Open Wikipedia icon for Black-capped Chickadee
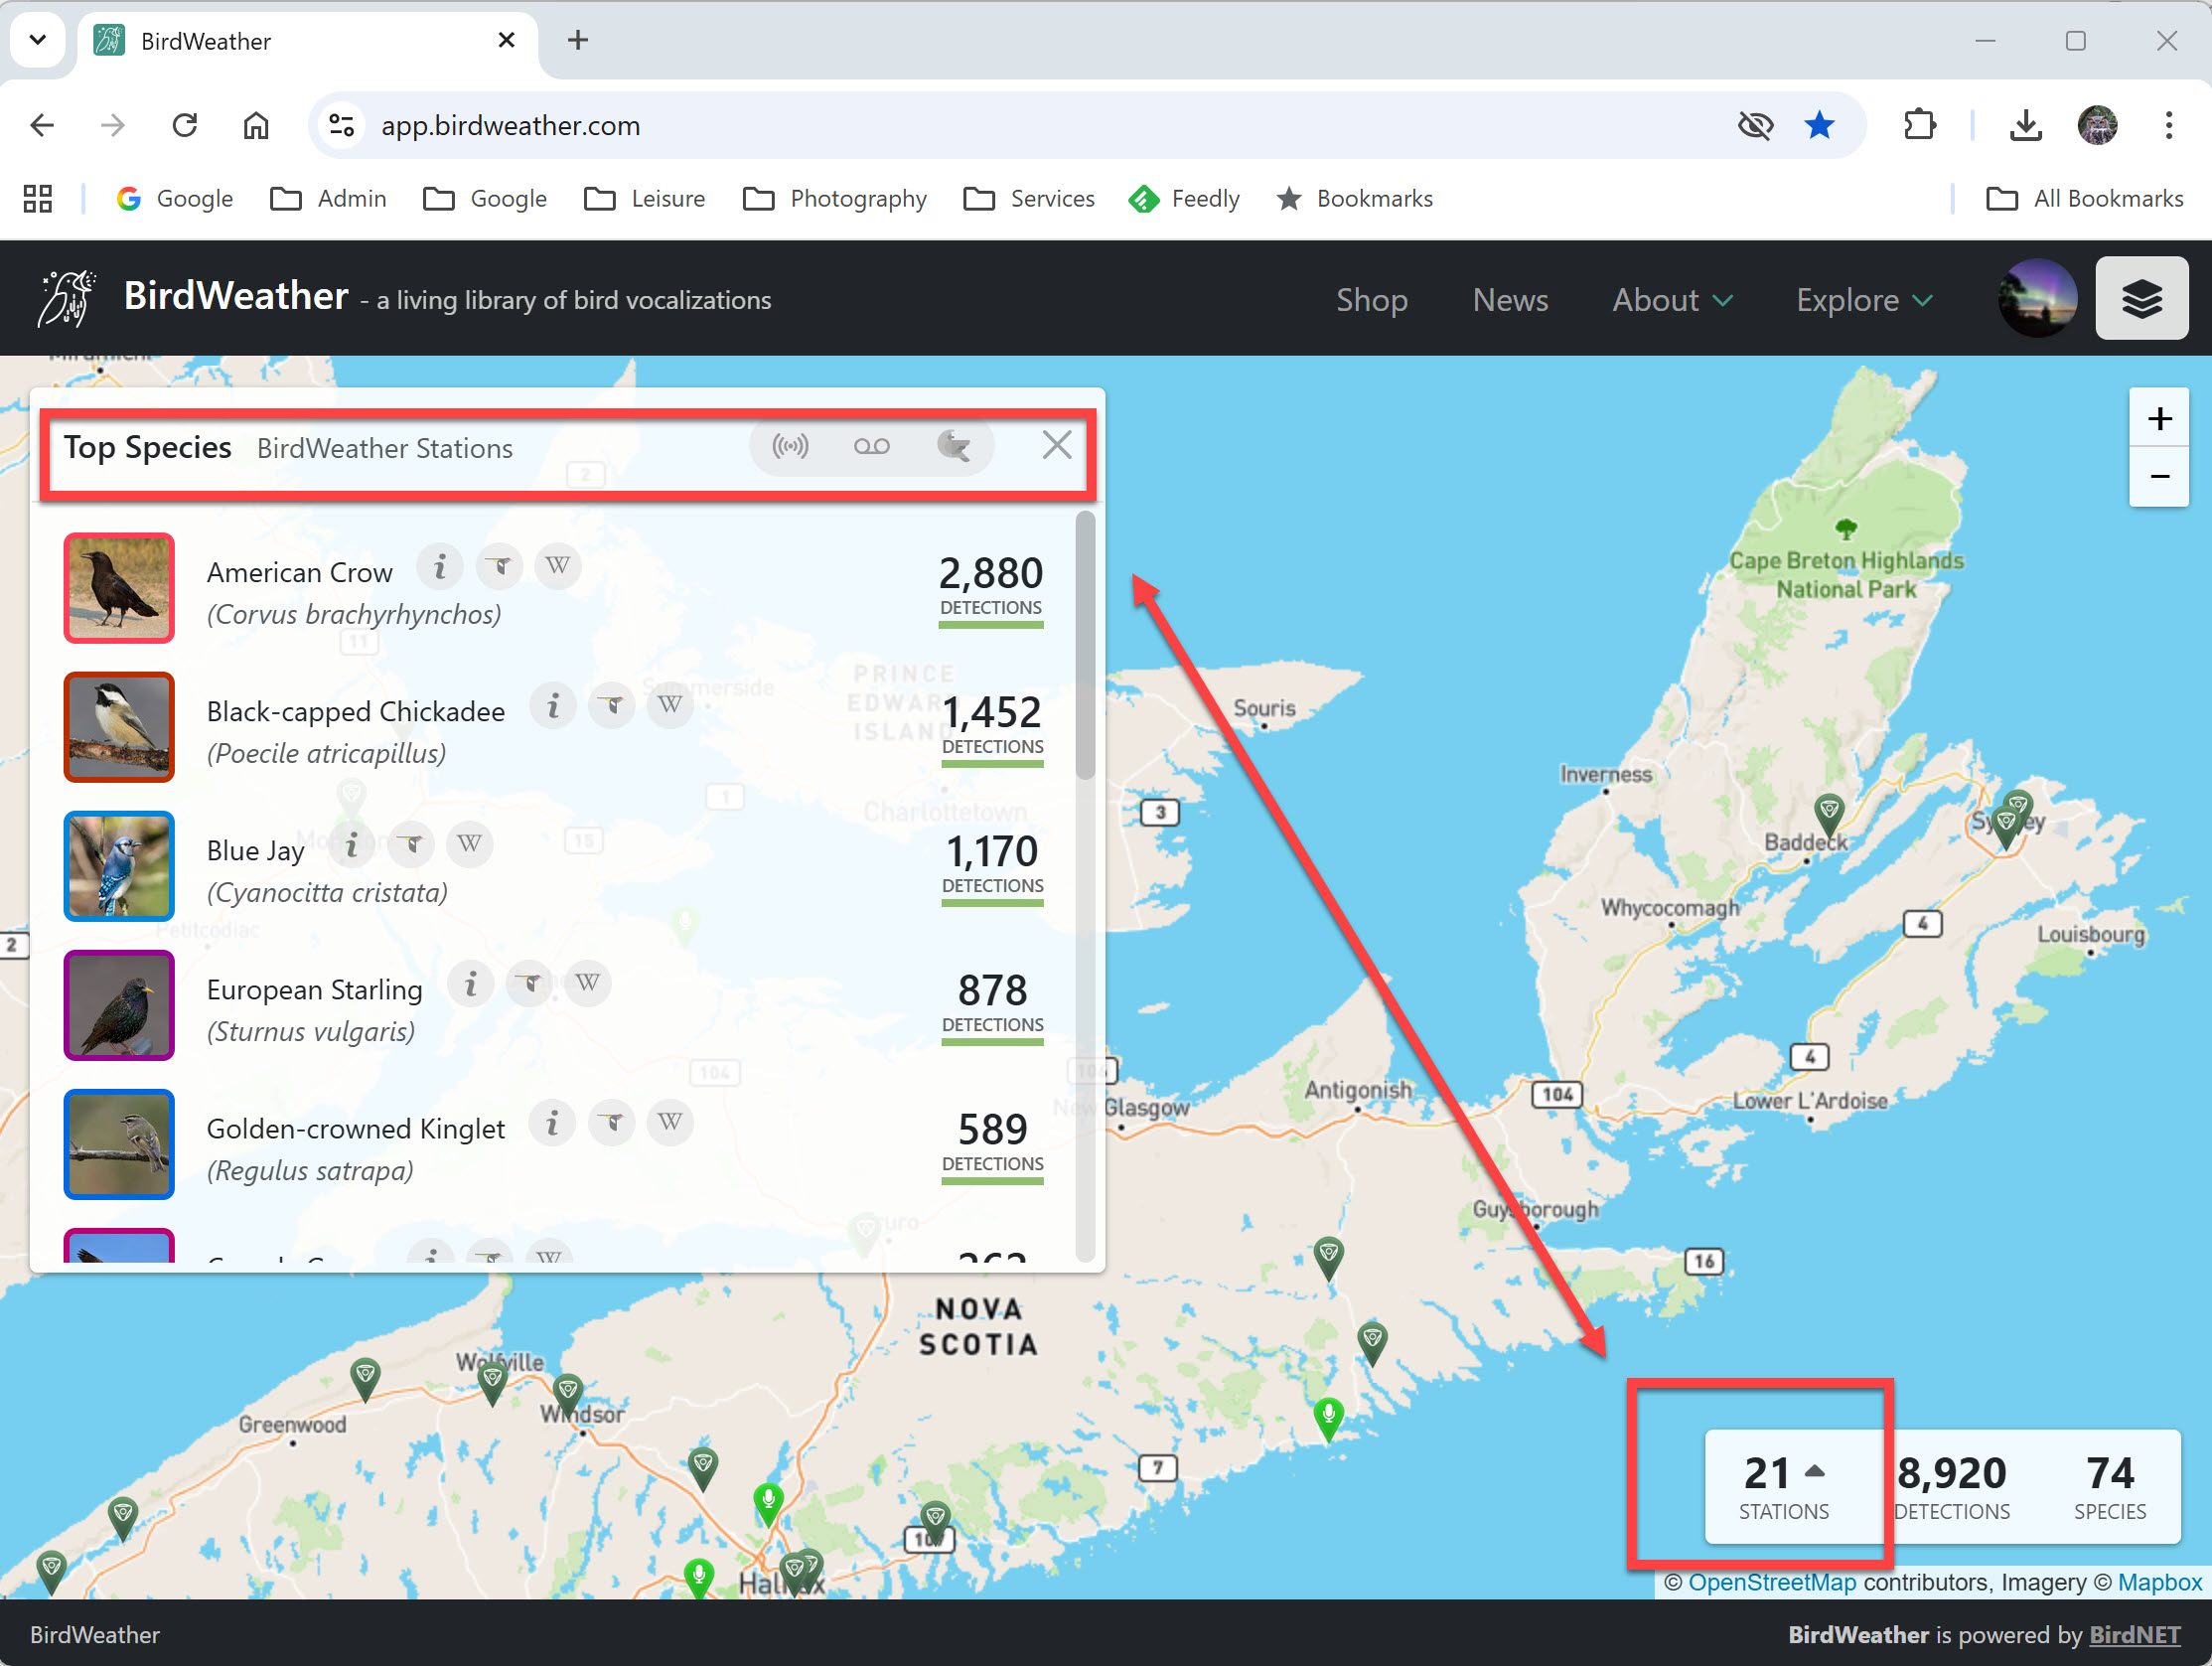 pyautogui.click(x=669, y=705)
